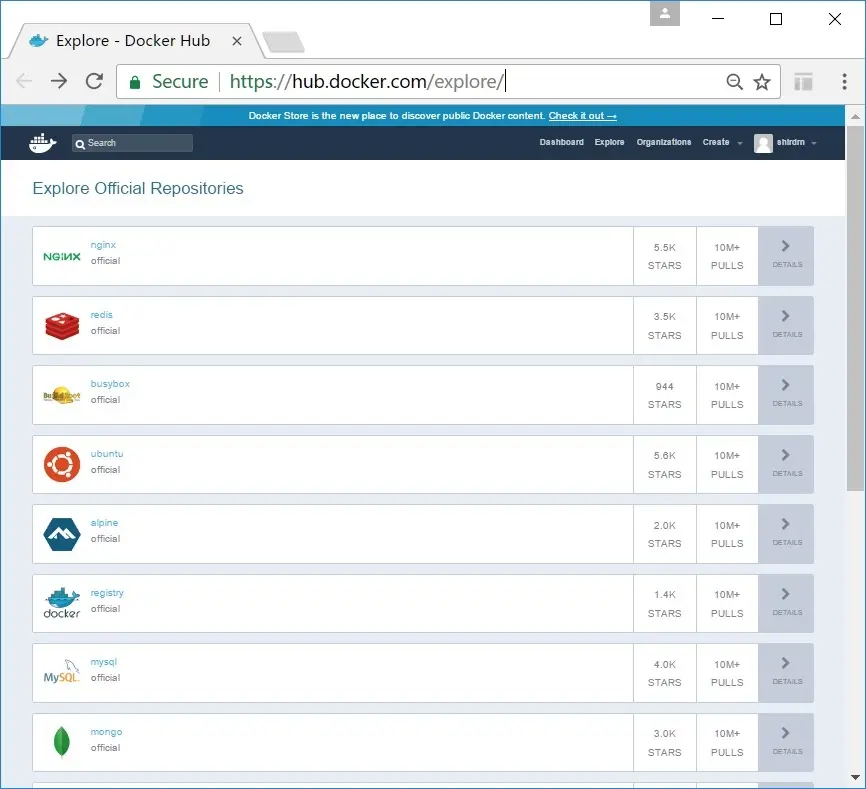Open Organizations in navbar
Screen dimensions: 866x789
tap(664, 142)
